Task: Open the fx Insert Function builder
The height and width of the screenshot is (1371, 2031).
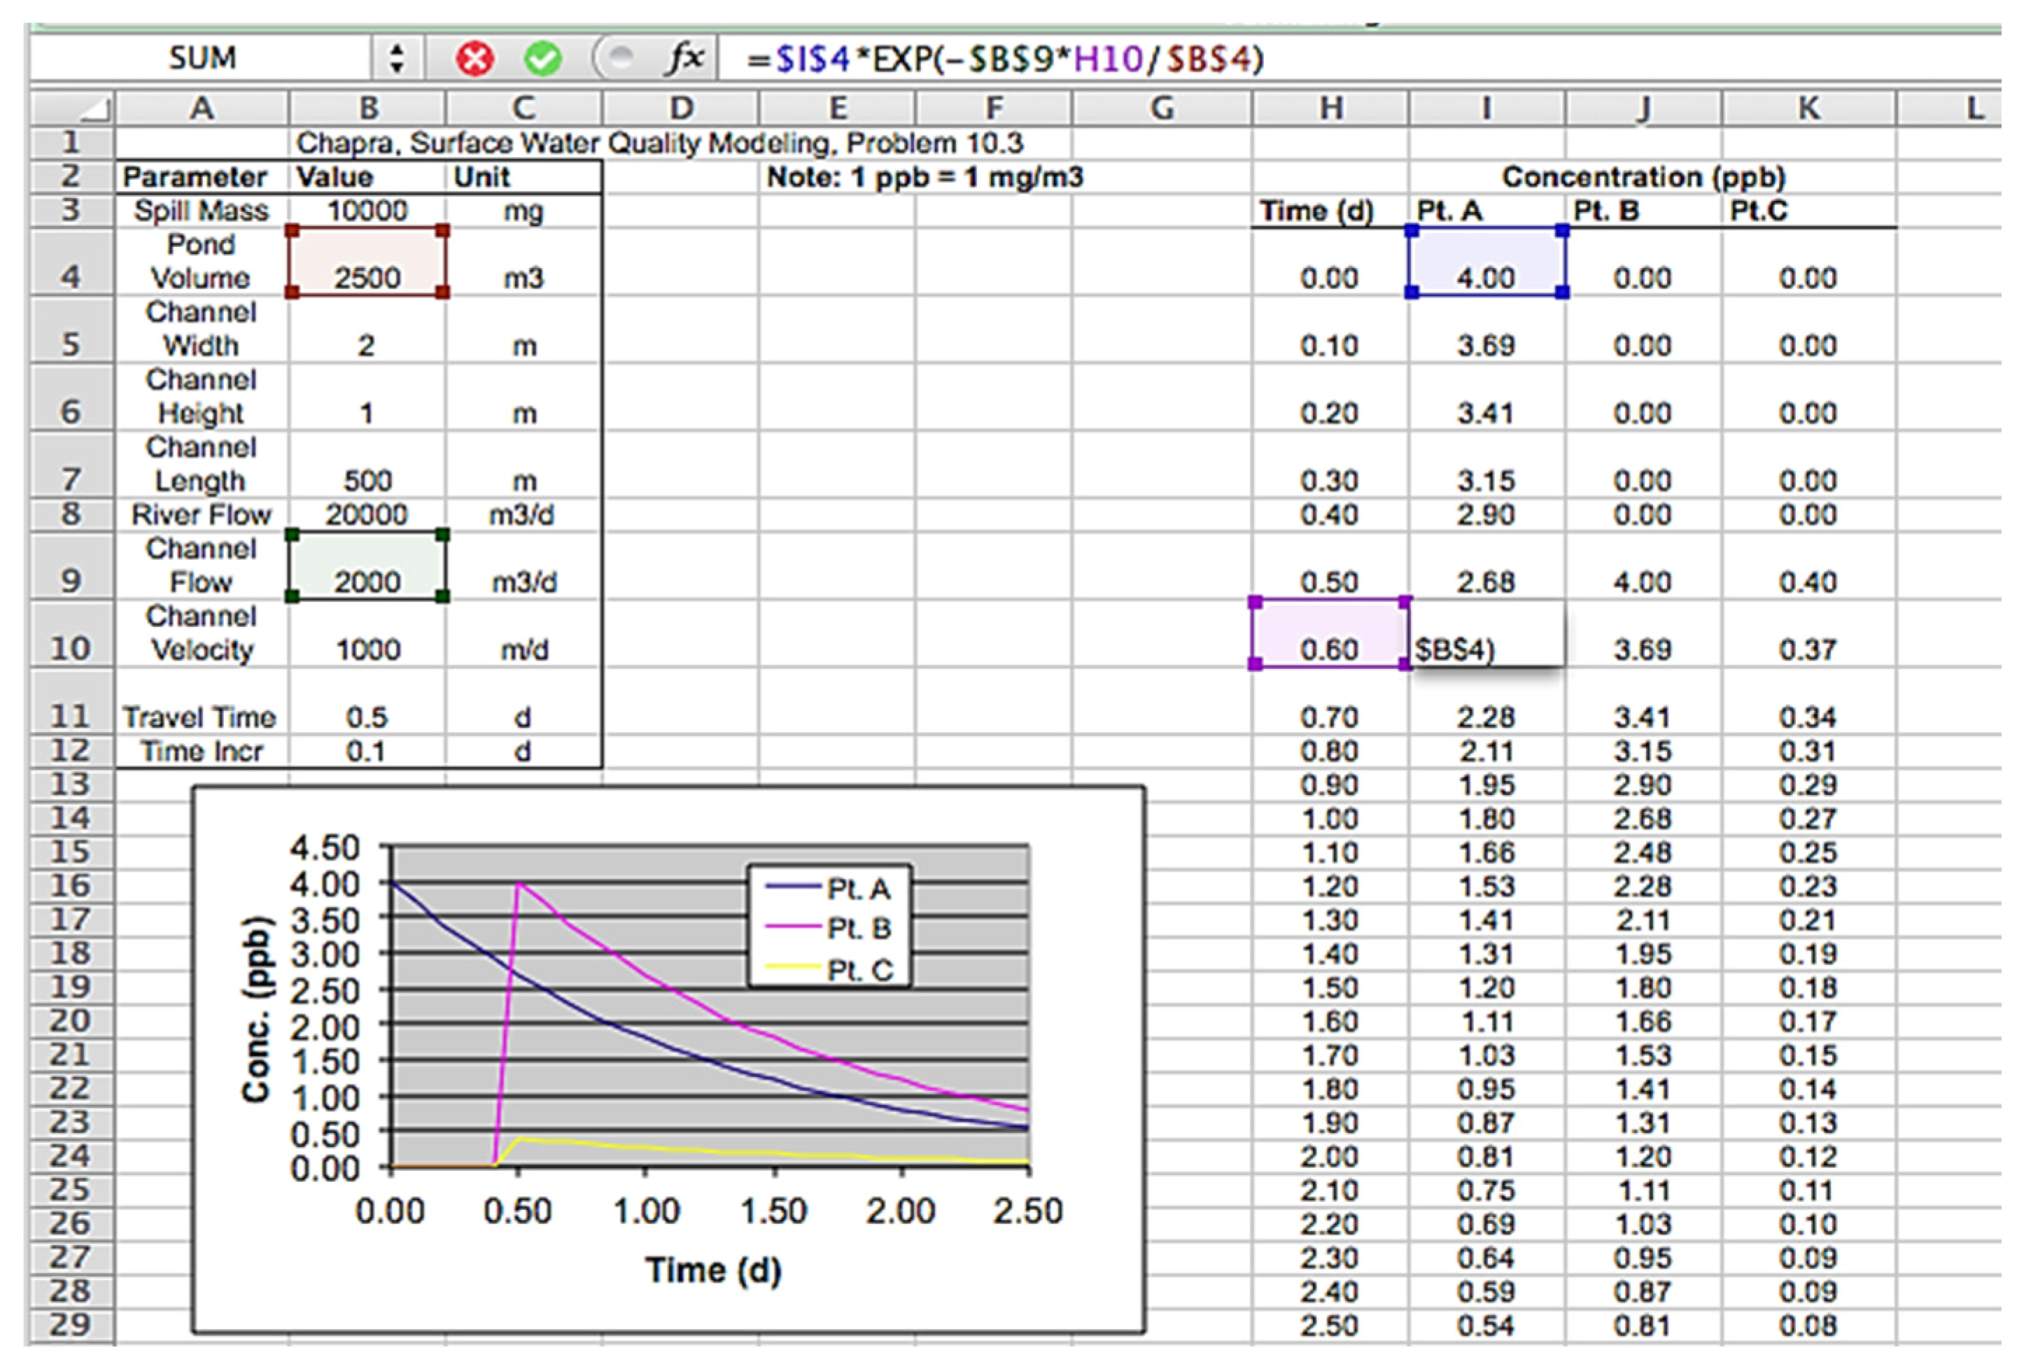Action: [685, 58]
